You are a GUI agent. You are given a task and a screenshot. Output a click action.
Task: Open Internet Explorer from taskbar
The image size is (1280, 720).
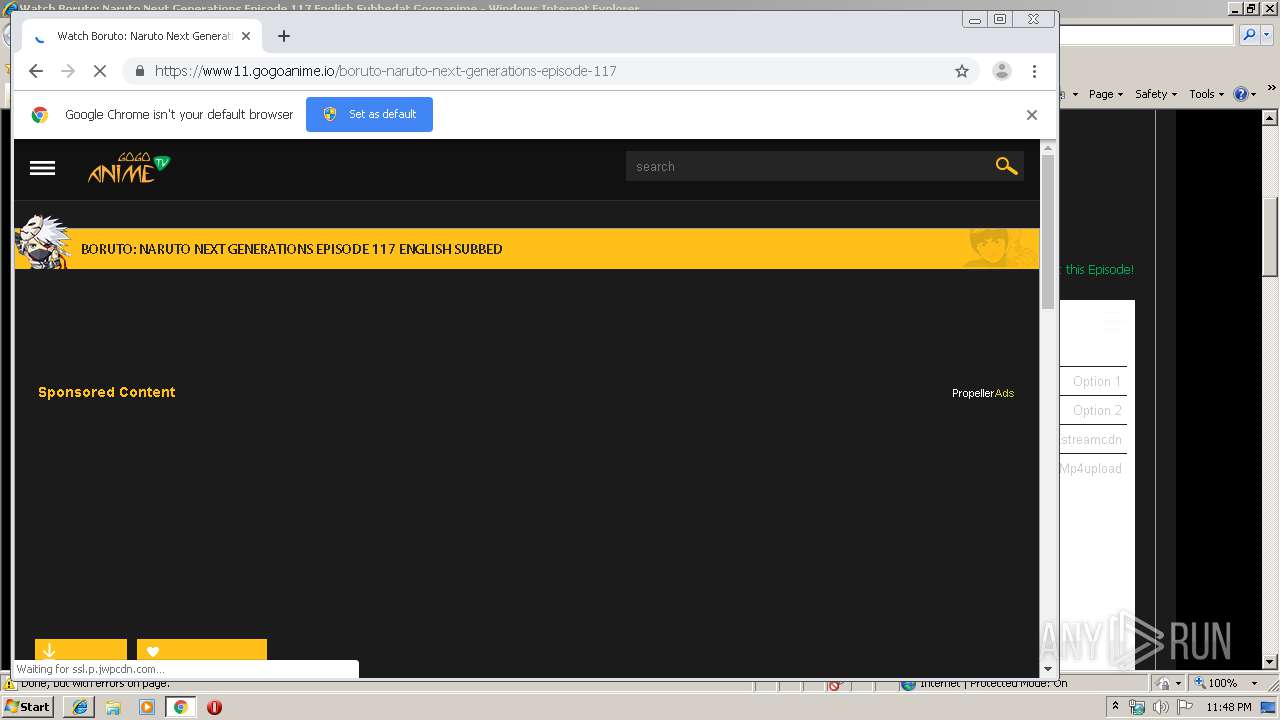point(79,707)
